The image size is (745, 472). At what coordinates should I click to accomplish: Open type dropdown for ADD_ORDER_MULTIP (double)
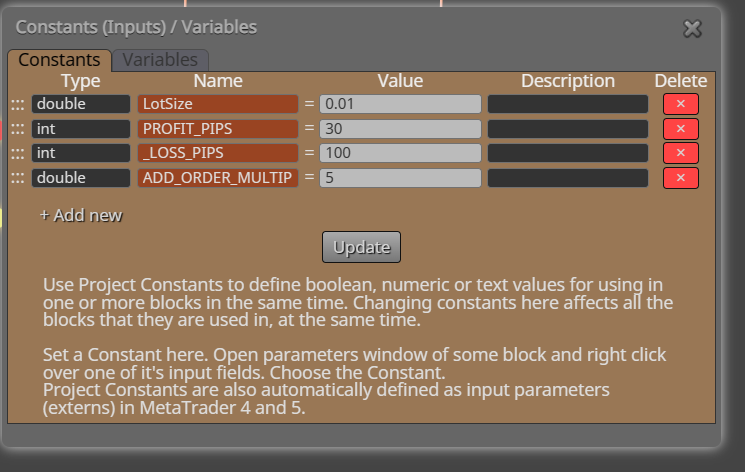pos(81,178)
